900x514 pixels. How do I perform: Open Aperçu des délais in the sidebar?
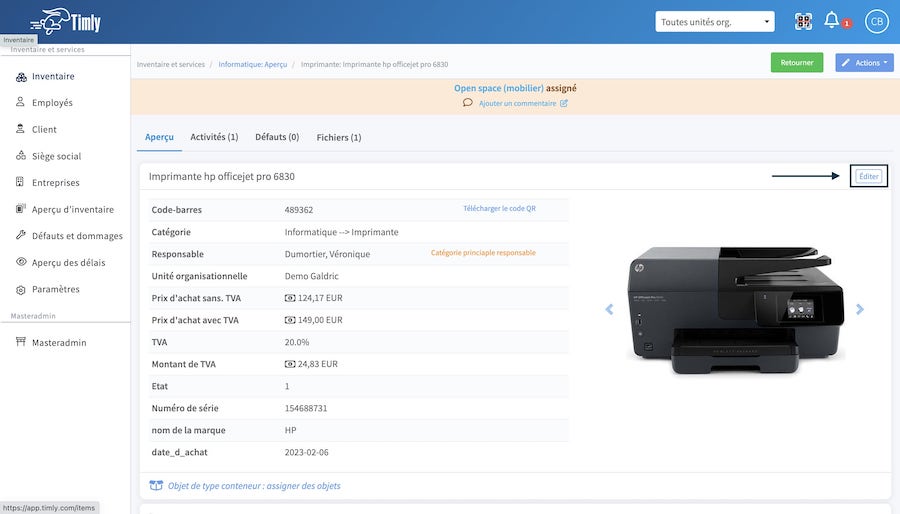(x=69, y=263)
